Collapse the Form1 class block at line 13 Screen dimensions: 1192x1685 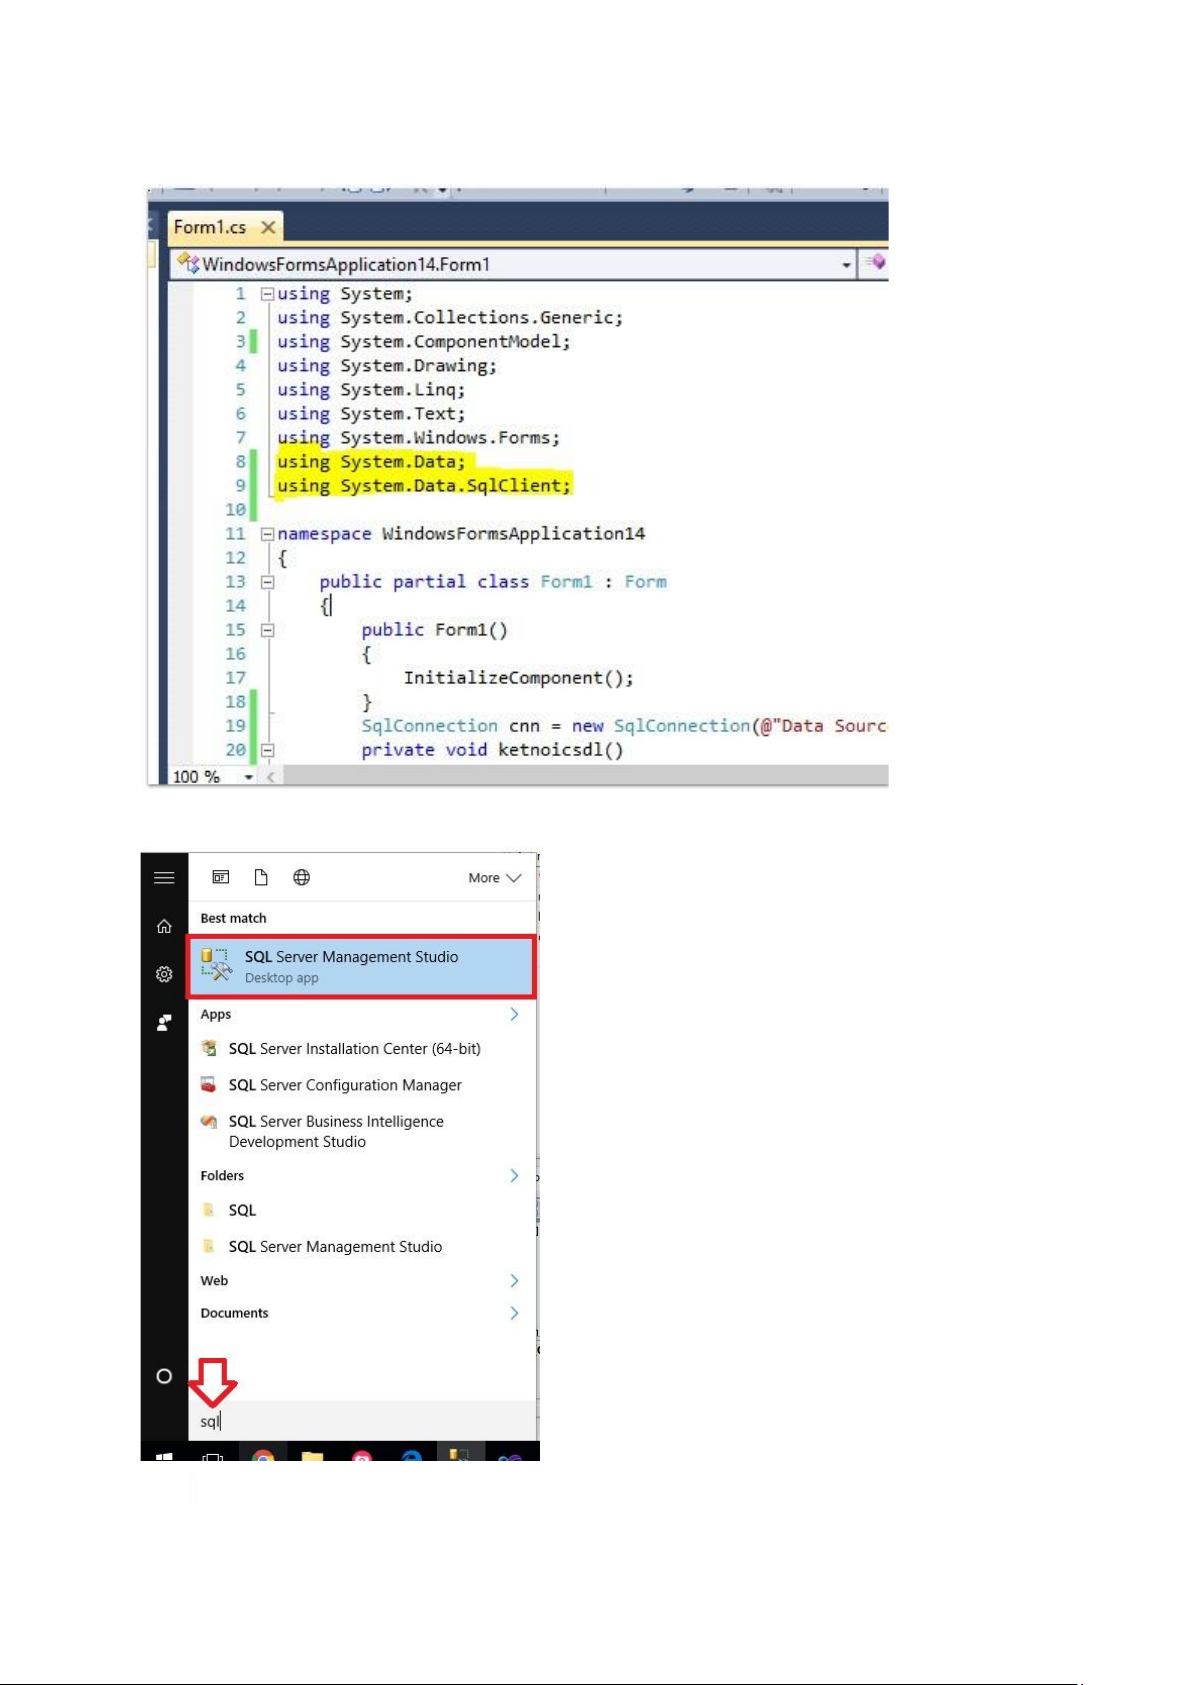[267, 582]
